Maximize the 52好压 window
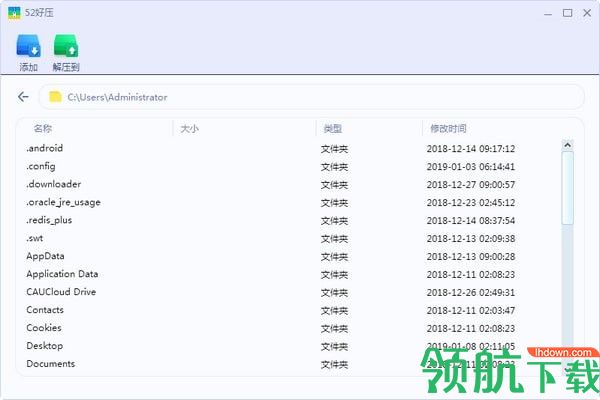 click(x=567, y=13)
